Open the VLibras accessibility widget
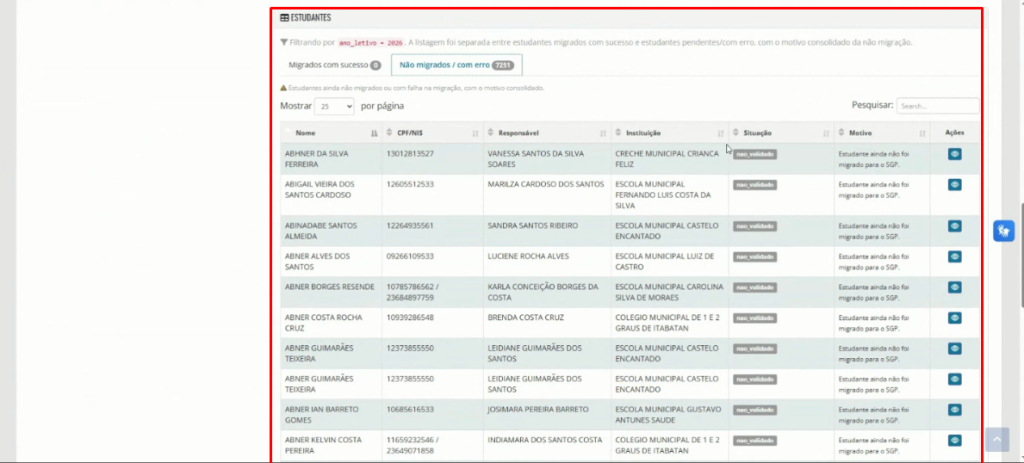Screen dimensions: 1024x463 tap(1004, 231)
